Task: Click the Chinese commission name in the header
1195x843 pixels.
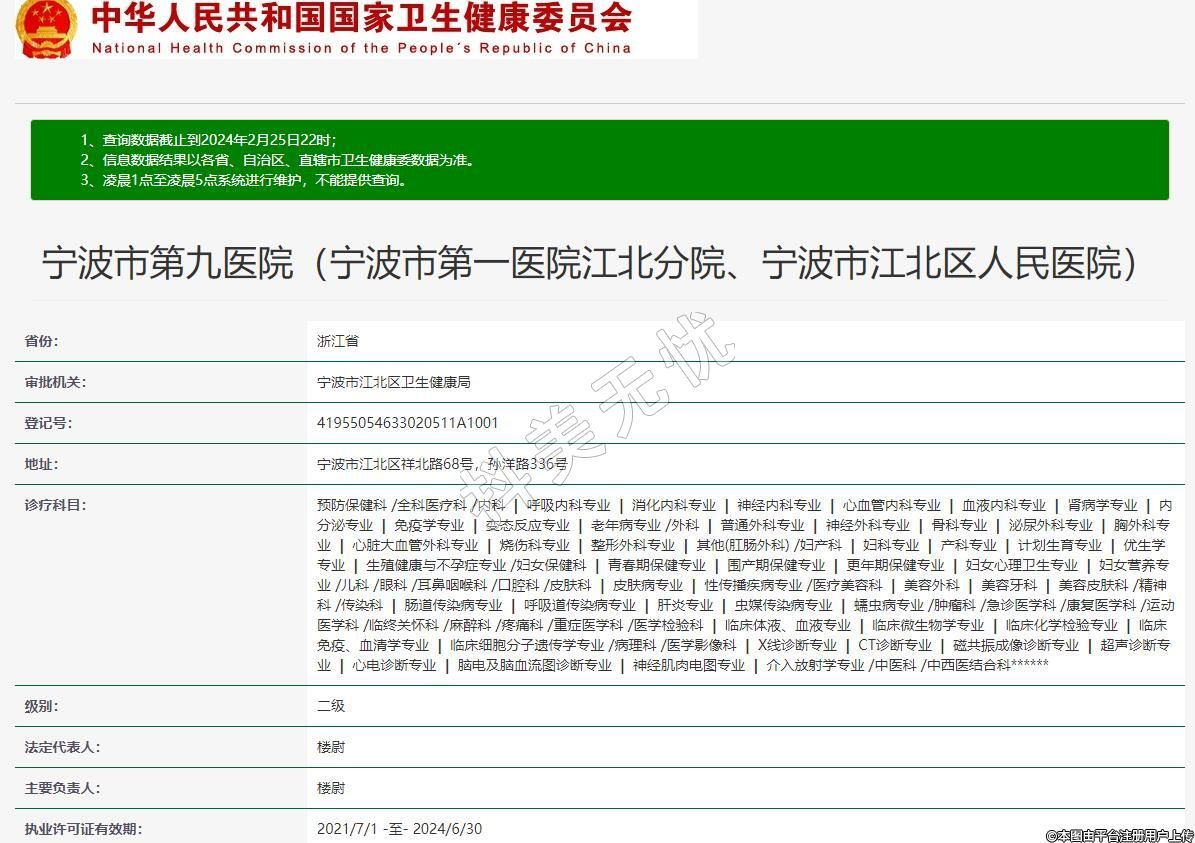Action: point(361,18)
